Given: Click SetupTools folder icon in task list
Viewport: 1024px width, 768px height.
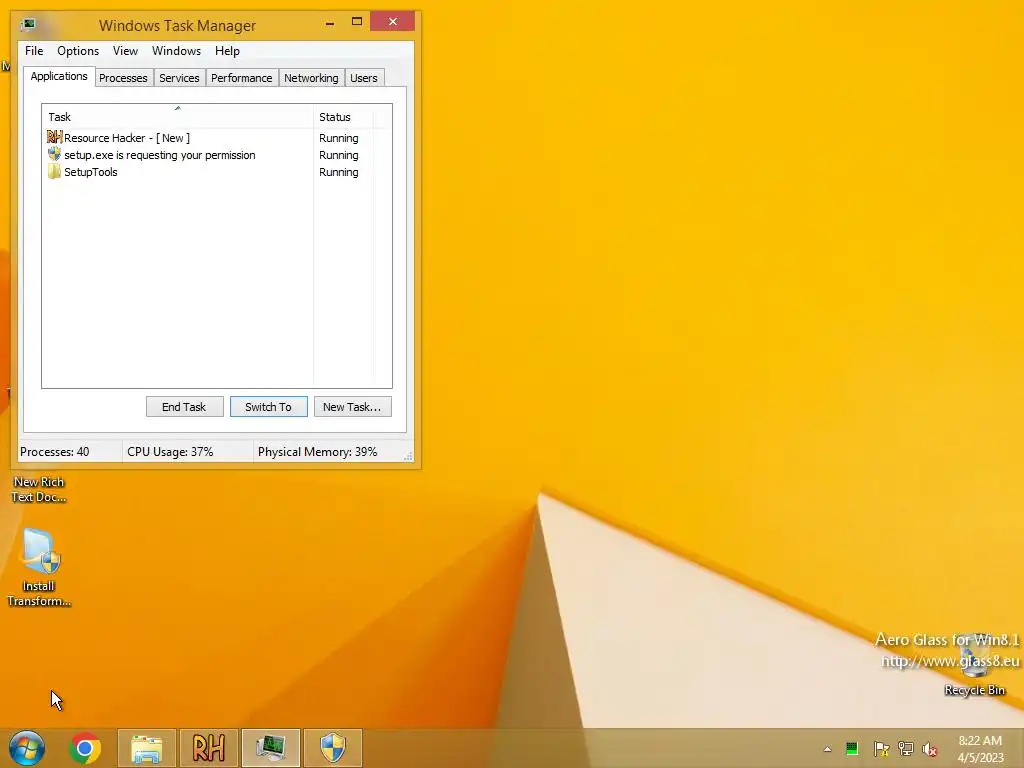Looking at the screenshot, I should point(54,172).
